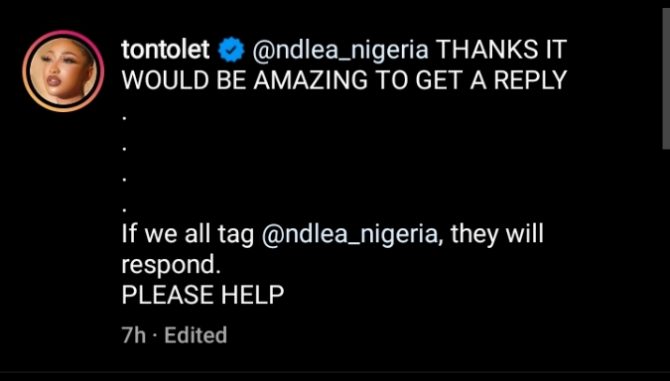Screen dimensions: 670x381
Task: Click the vertical scrollbar thumb
Action: click(x=666, y=77)
